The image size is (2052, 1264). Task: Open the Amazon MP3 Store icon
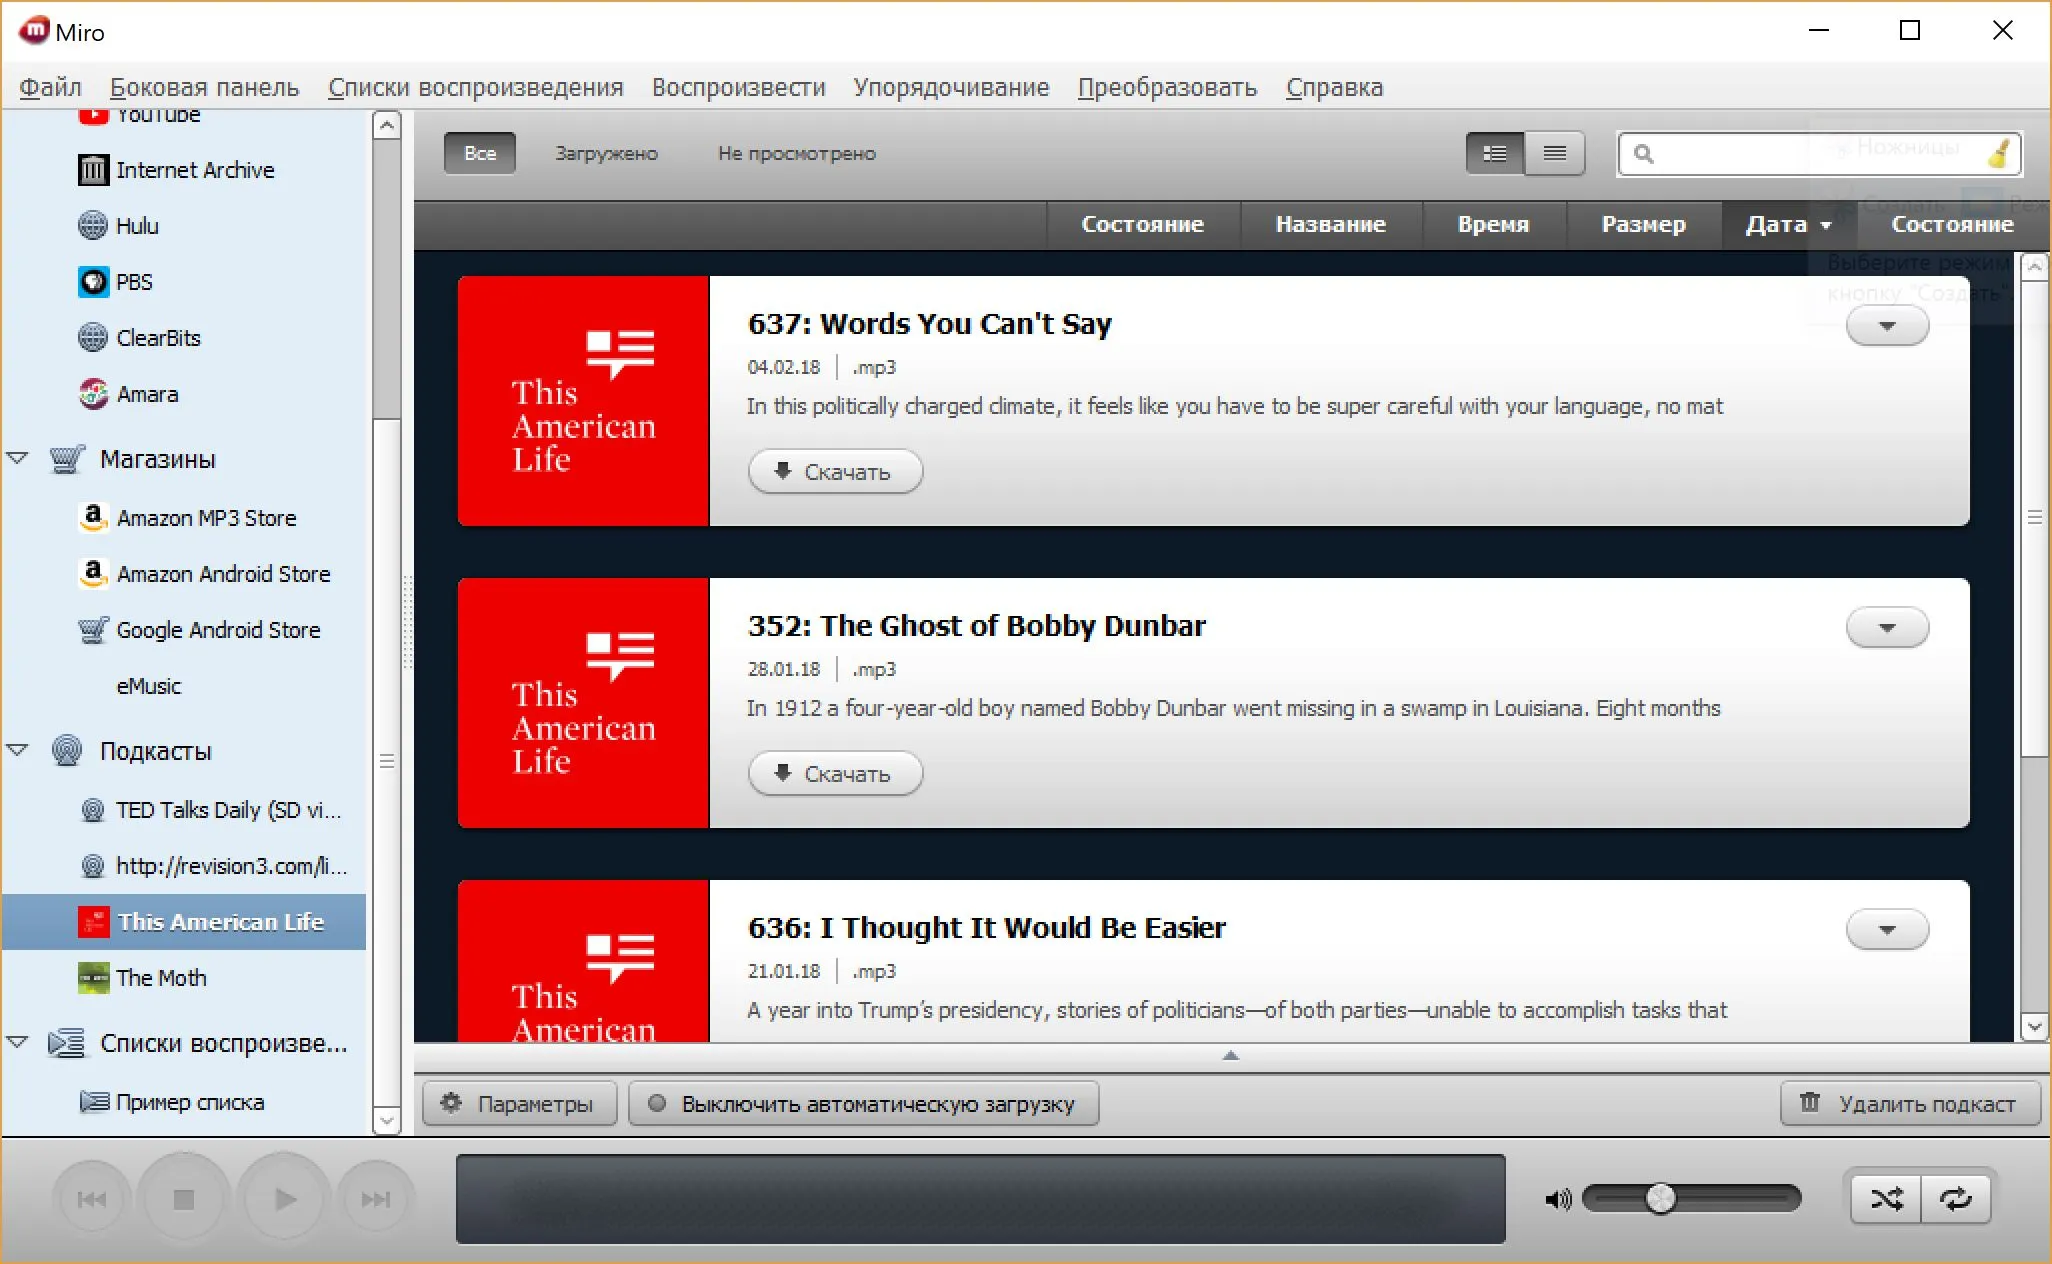93,518
